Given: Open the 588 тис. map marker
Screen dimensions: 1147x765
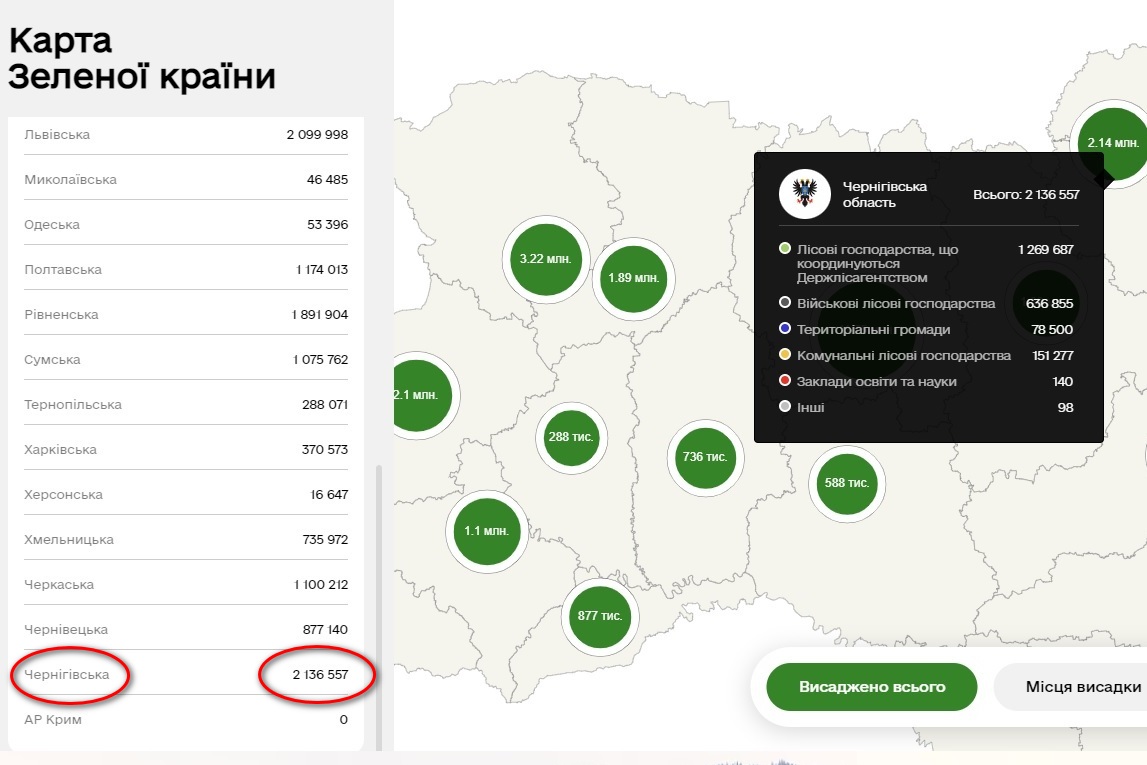Looking at the screenshot, I should (x=846, y=483).
